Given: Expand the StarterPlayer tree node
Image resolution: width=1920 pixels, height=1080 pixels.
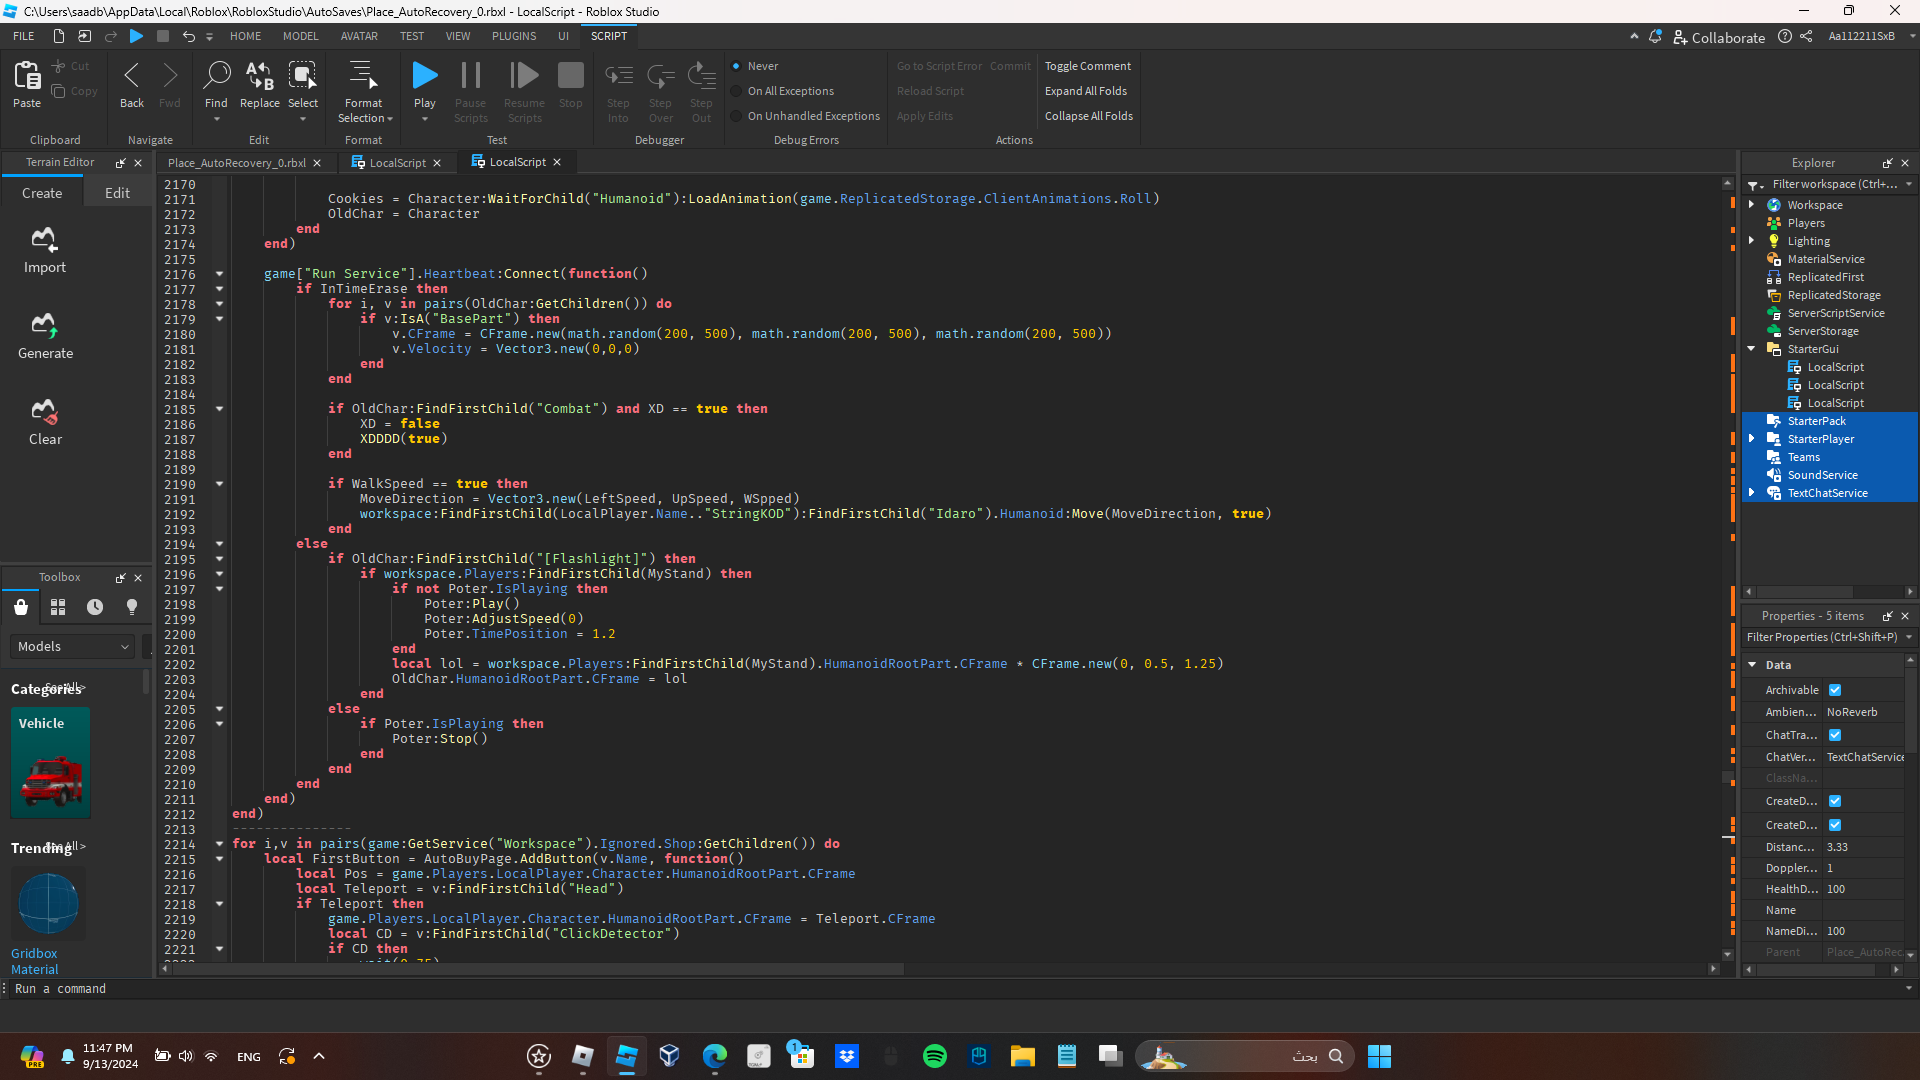Looking at the screenshot, I should click(x=1751, y=439).
